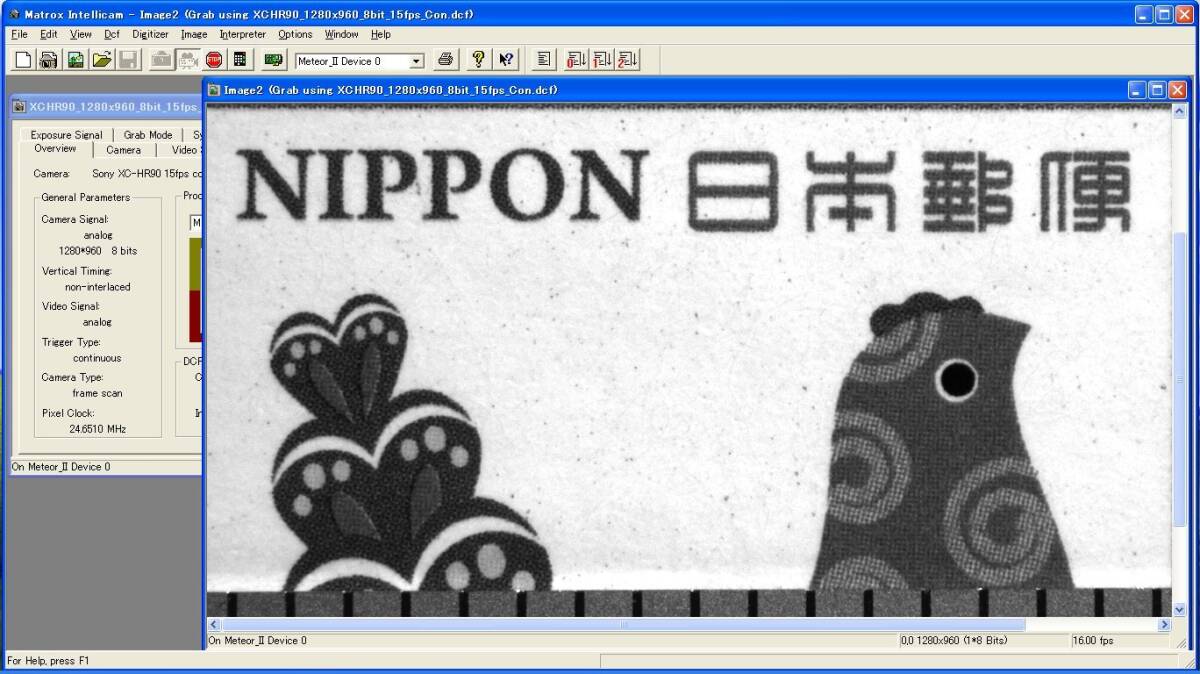Click the For Help, press F1 status text
Image resolution: width=1200 pixels, height=674 pixels.
tap(48, 661)
